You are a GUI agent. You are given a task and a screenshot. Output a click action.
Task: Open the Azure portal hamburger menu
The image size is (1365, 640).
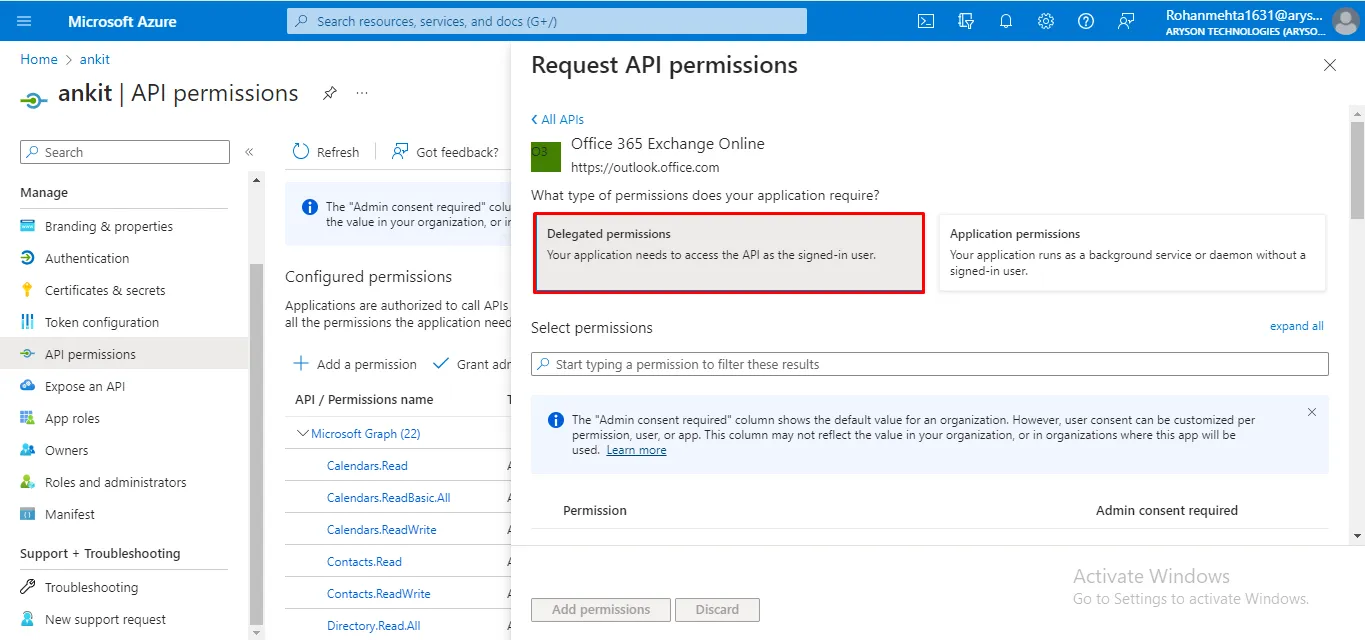tap(25, 21)
